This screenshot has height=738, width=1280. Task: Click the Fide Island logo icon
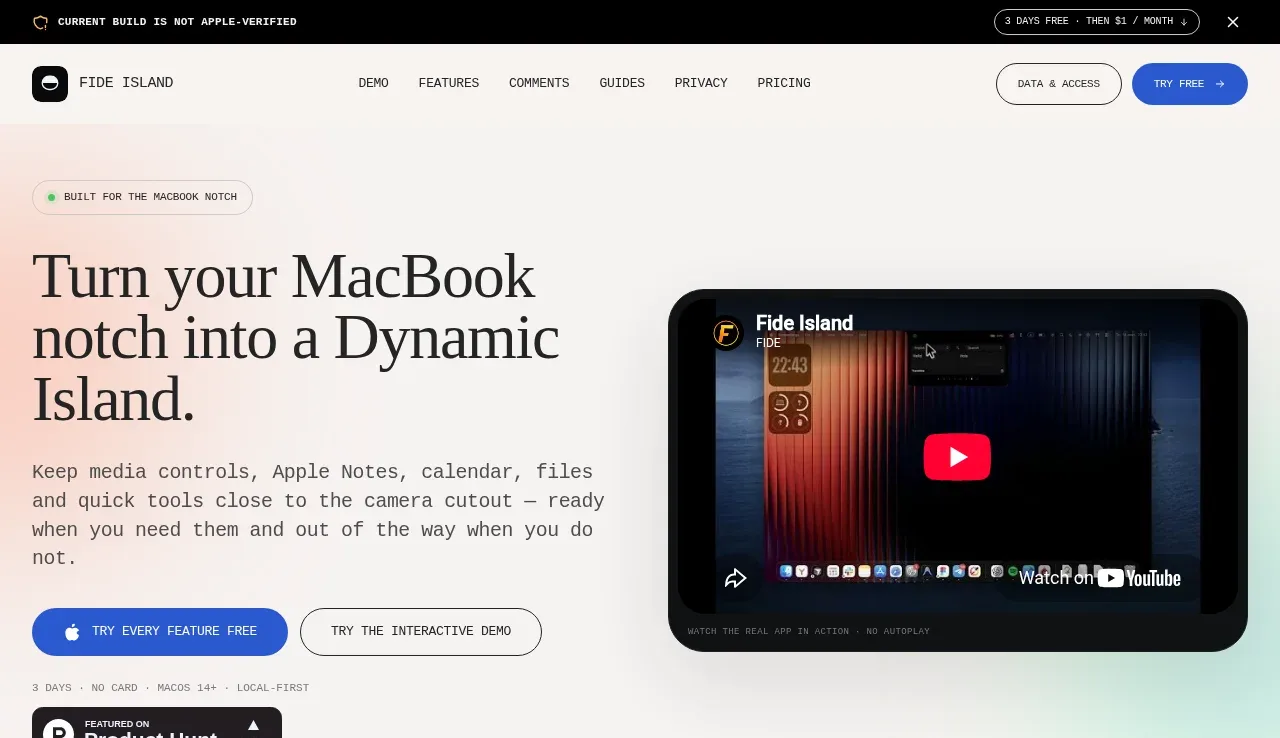tap(50, 84)
